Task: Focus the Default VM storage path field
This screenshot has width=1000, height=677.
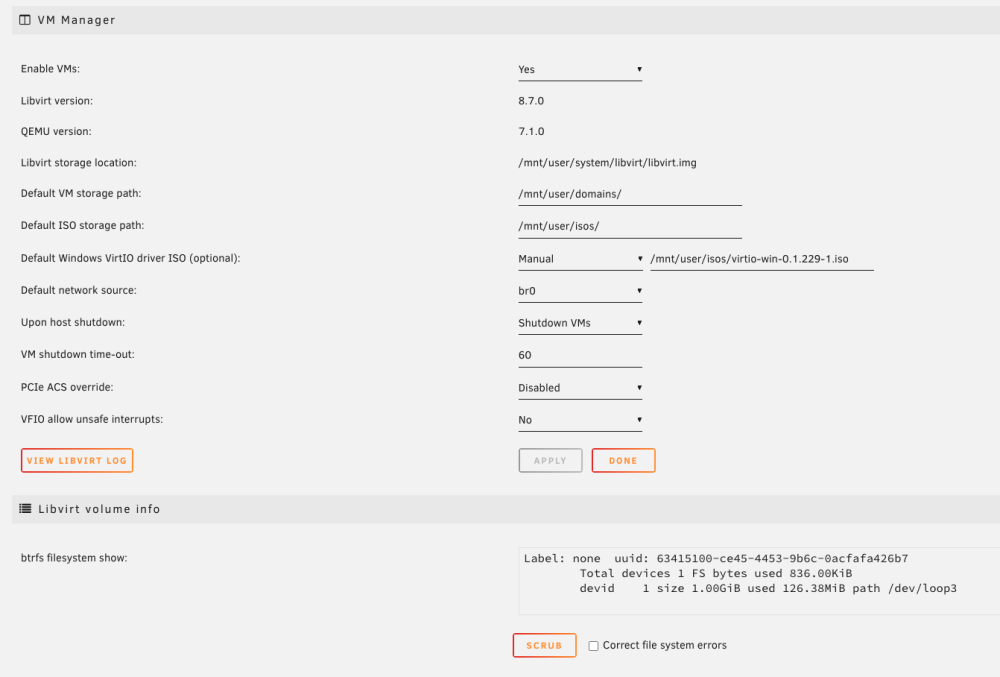Action: (629, 194)
